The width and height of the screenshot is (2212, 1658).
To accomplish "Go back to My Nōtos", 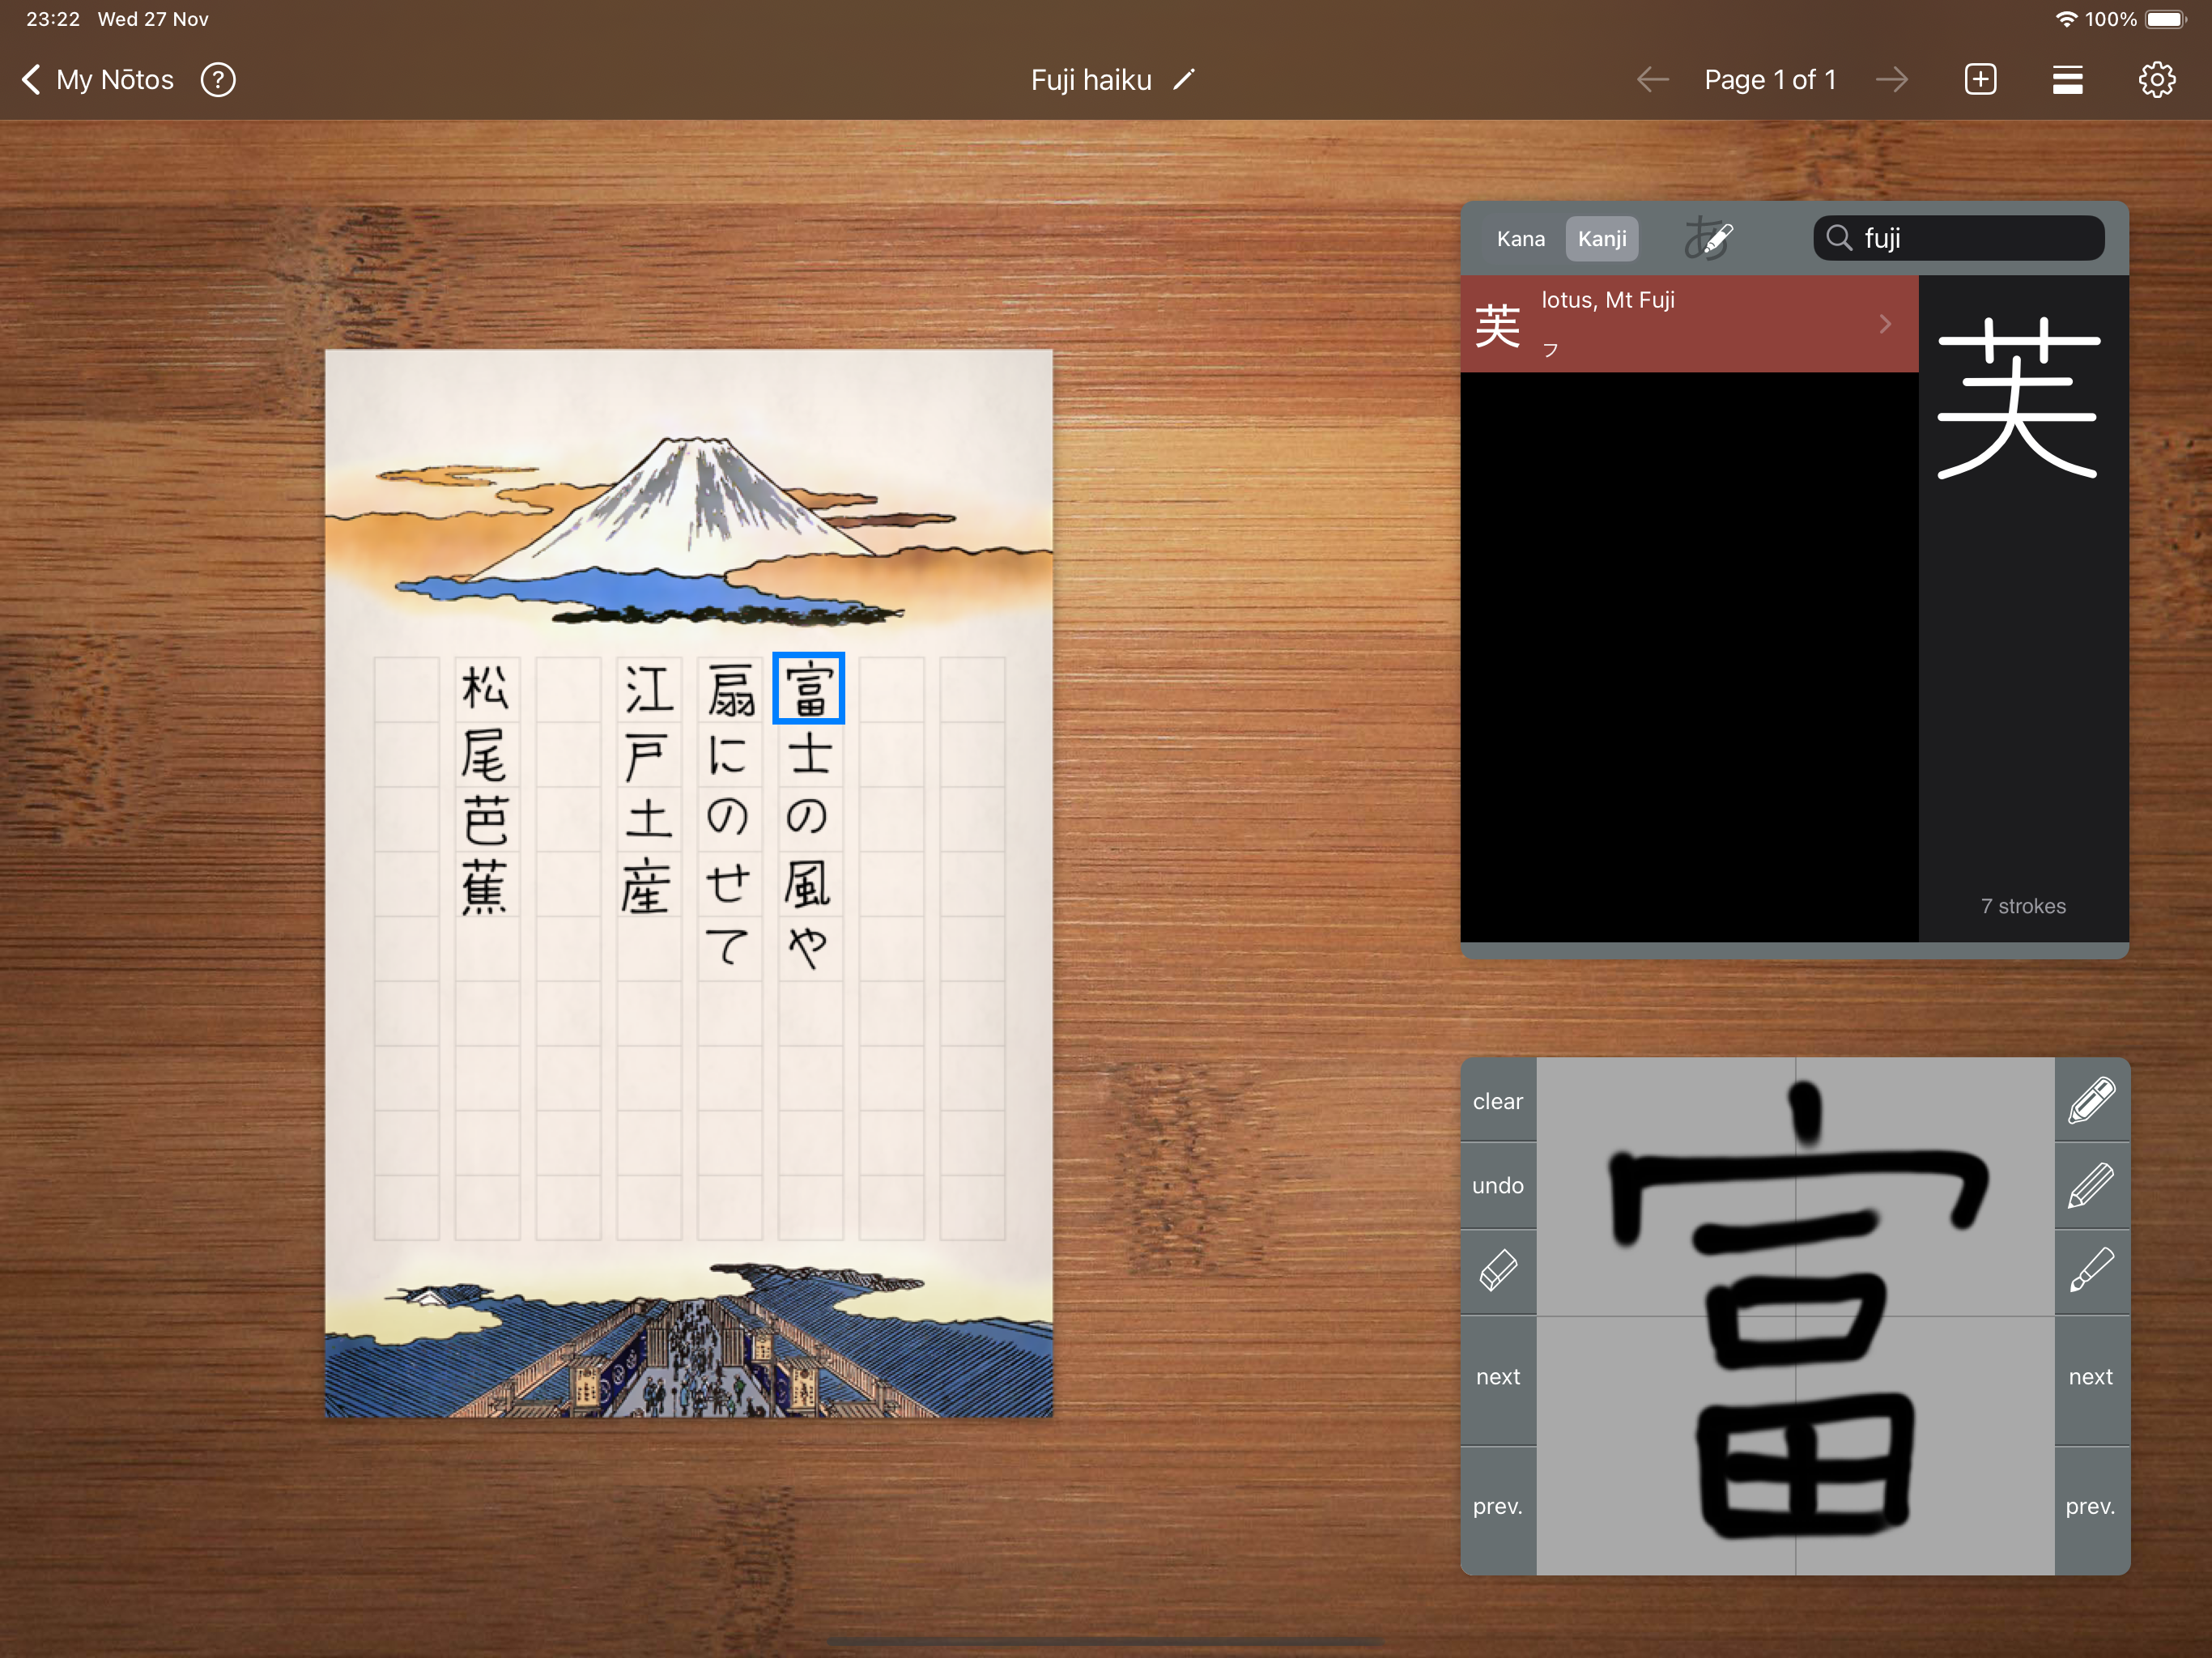I will [x=98, y=79].
